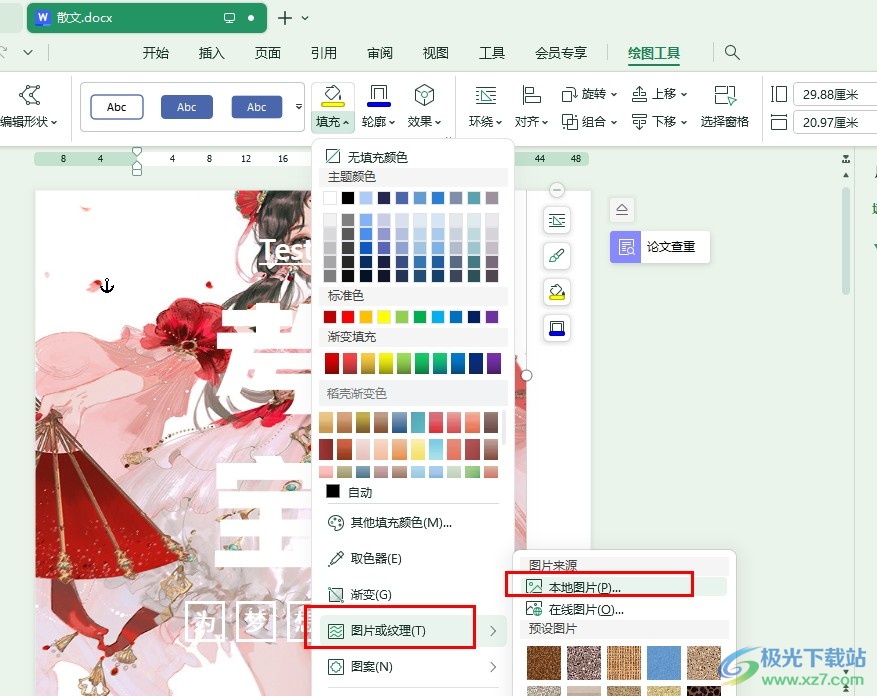The height and width of the screenshot is (696, 877).
Task: Click the floating layout options icon
Action: pyautogui.click(x=557, y=220)
